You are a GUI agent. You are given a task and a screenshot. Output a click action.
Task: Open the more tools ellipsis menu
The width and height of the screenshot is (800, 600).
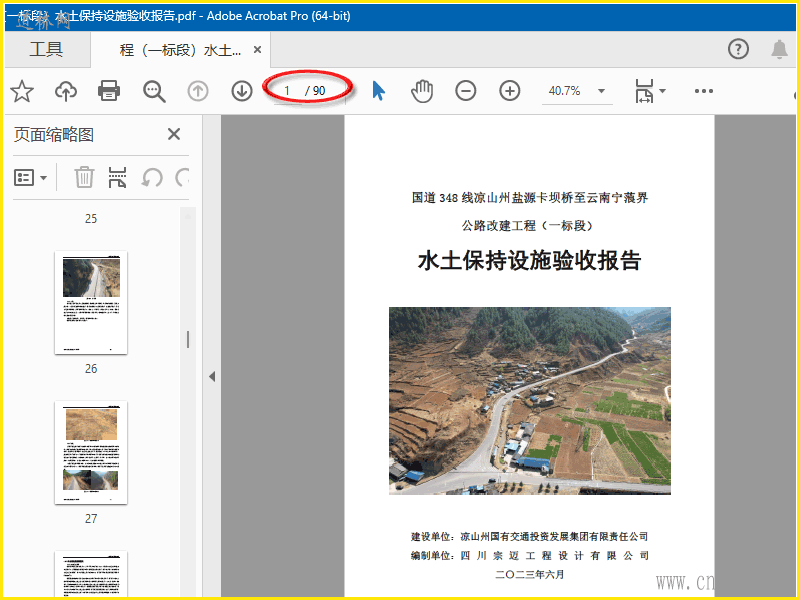click(x=704, y=91)
